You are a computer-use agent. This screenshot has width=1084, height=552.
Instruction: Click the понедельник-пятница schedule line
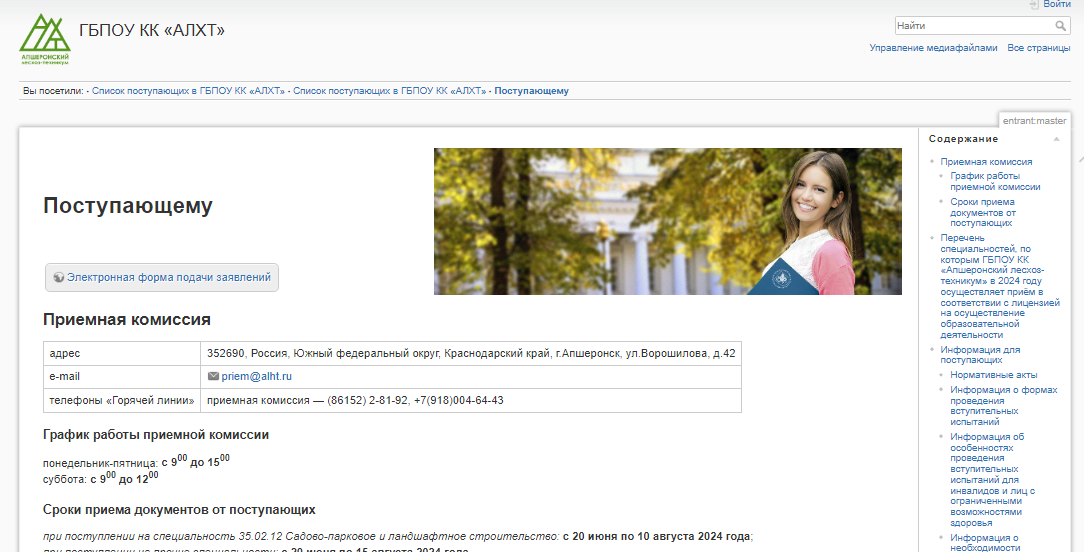136,461
